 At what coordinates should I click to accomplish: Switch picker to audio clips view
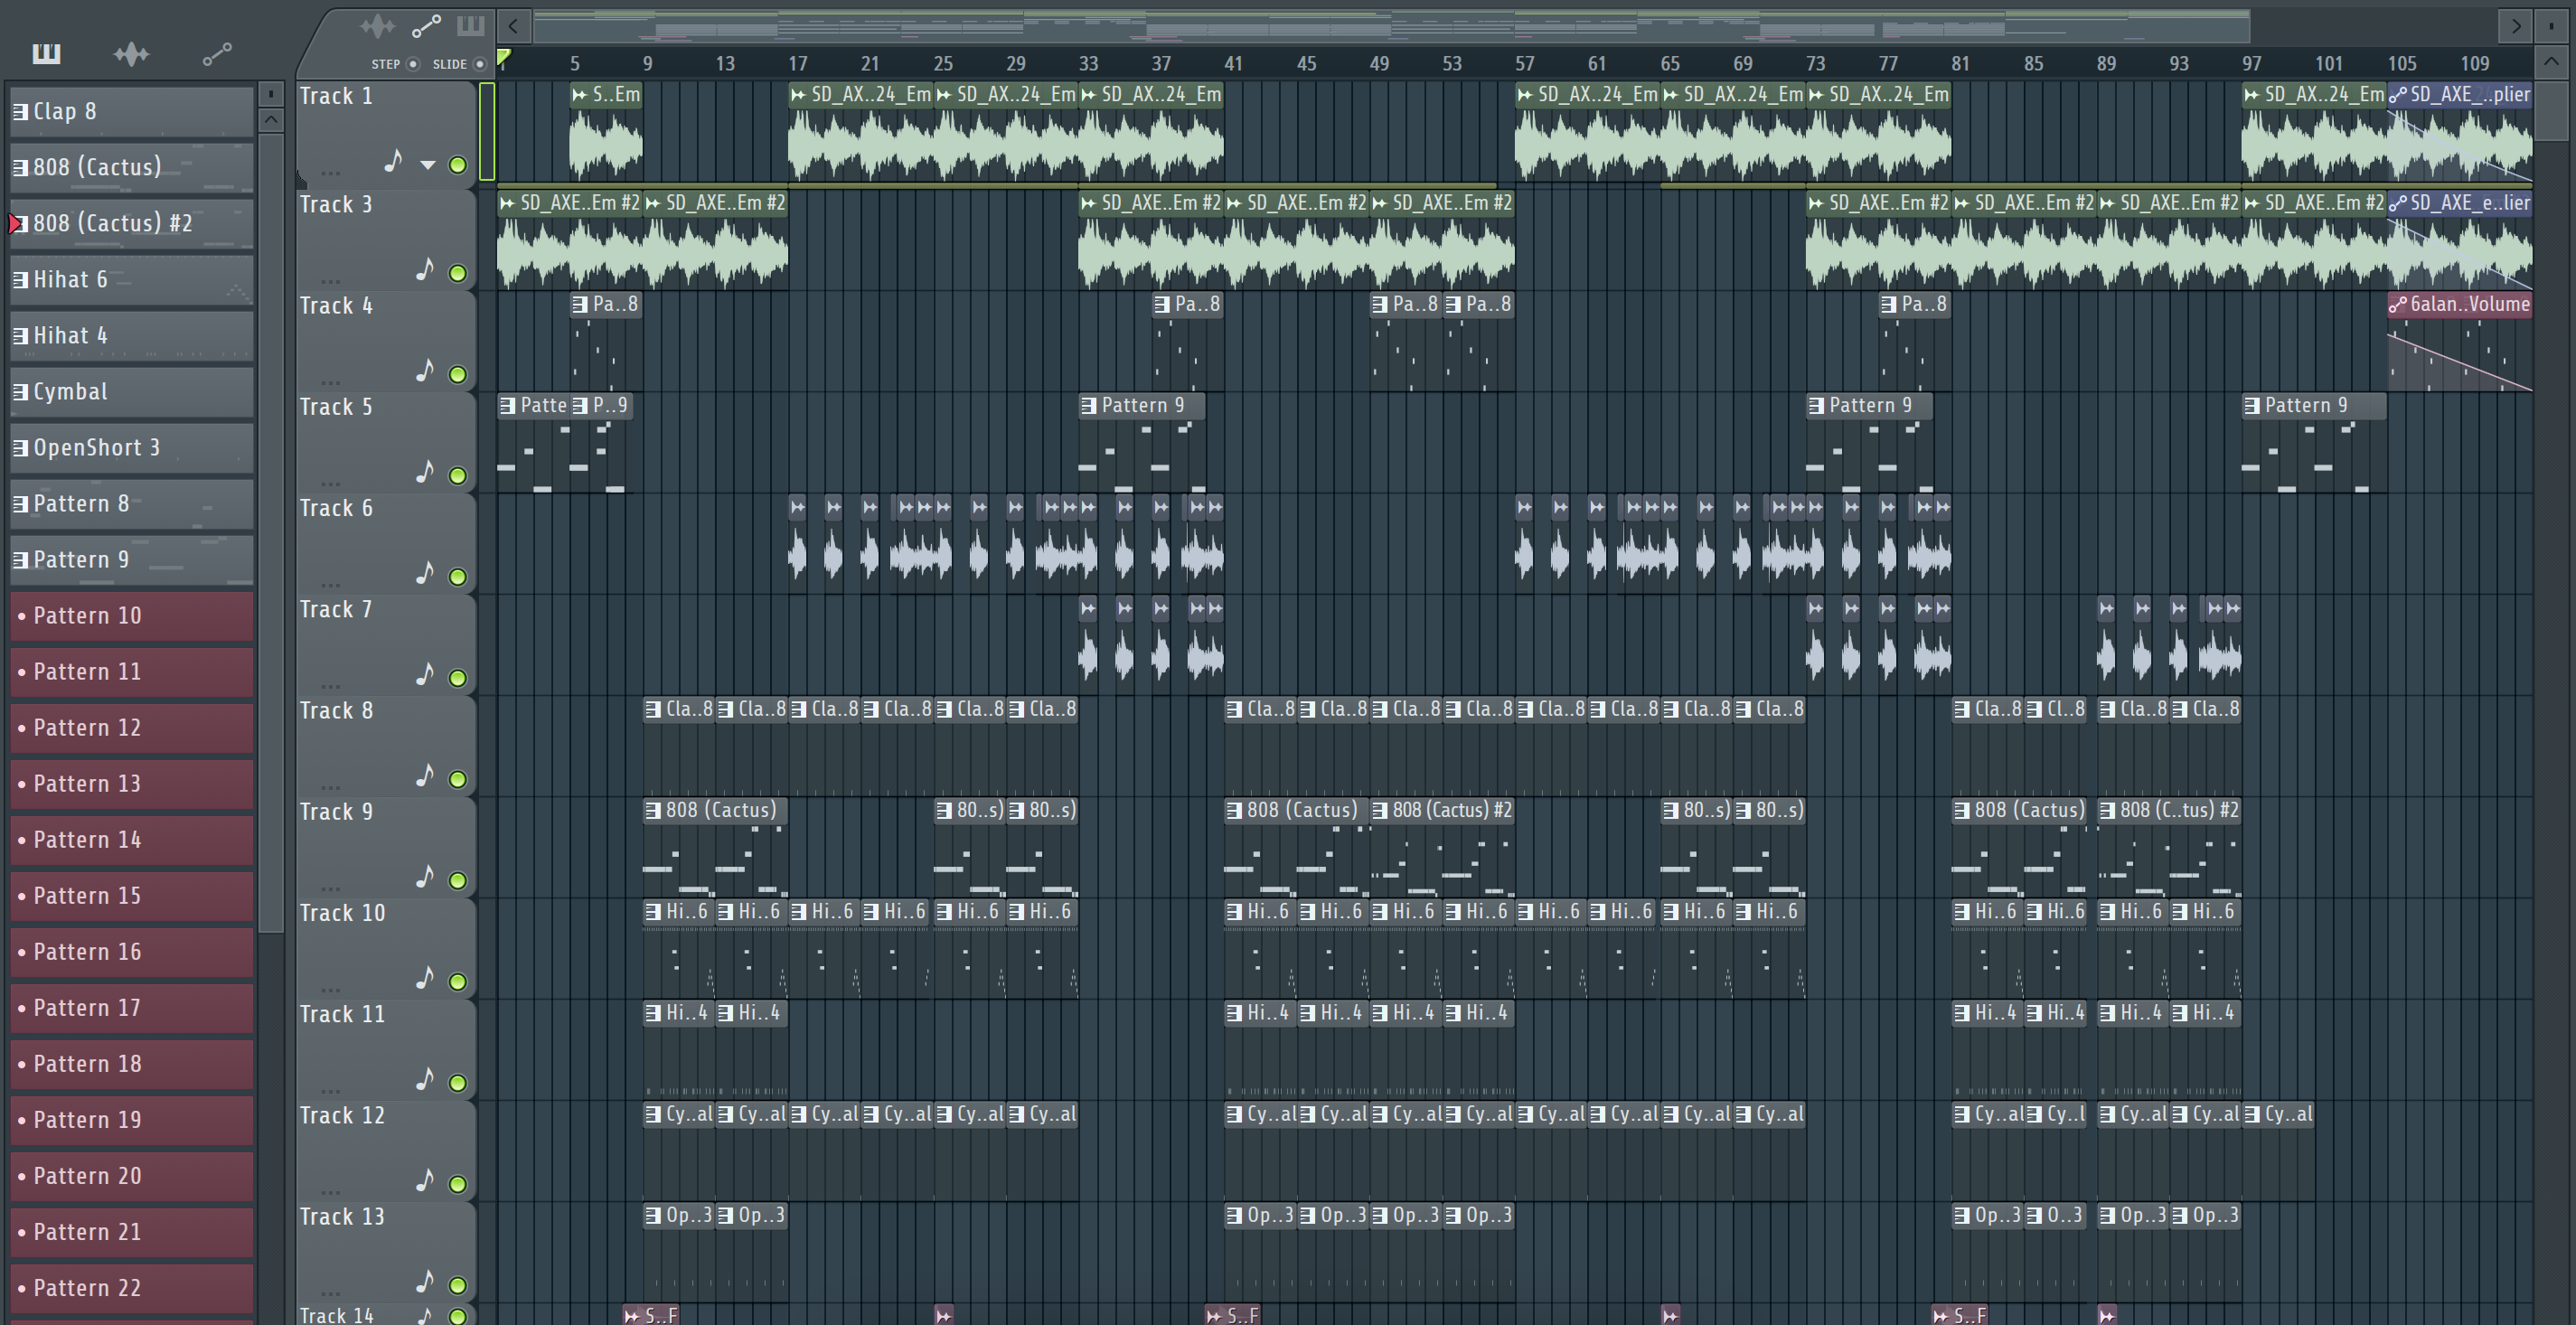[x=131, y=54]
